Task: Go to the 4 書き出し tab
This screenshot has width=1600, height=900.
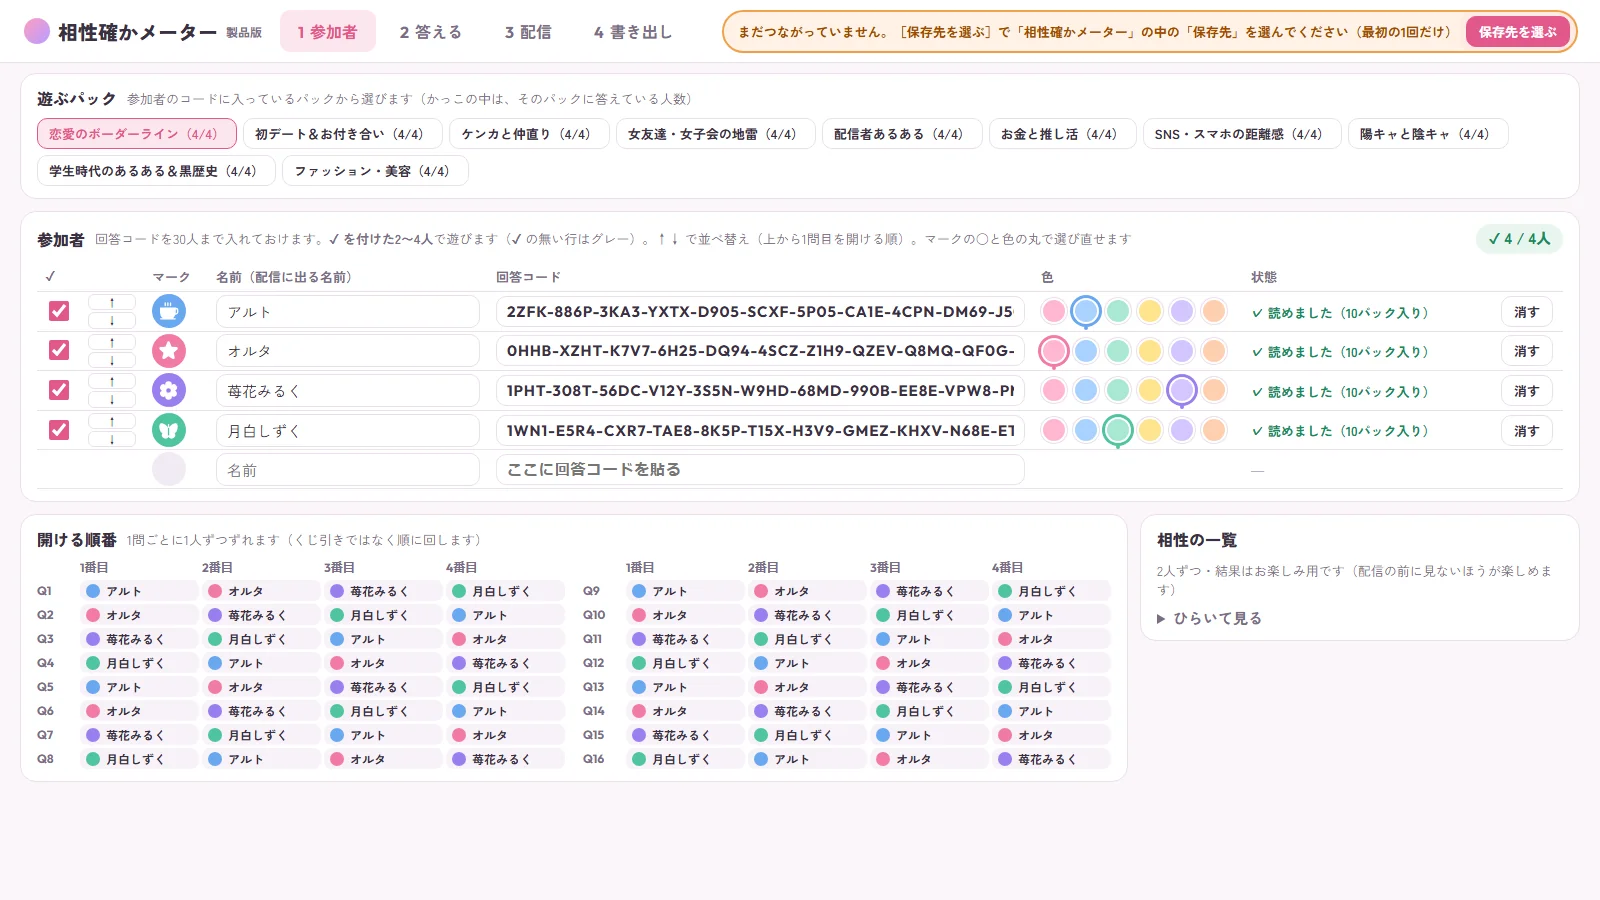Action: [633, 32]
